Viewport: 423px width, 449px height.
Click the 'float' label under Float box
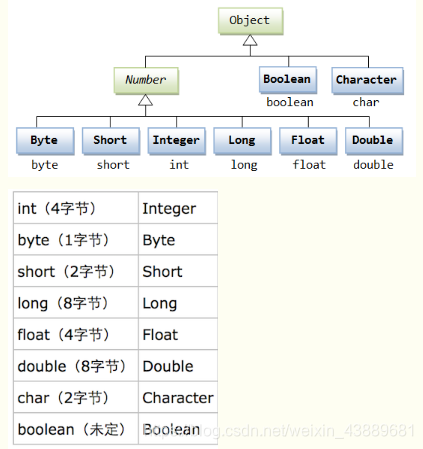pyautogui.click(x=309, y=165)
